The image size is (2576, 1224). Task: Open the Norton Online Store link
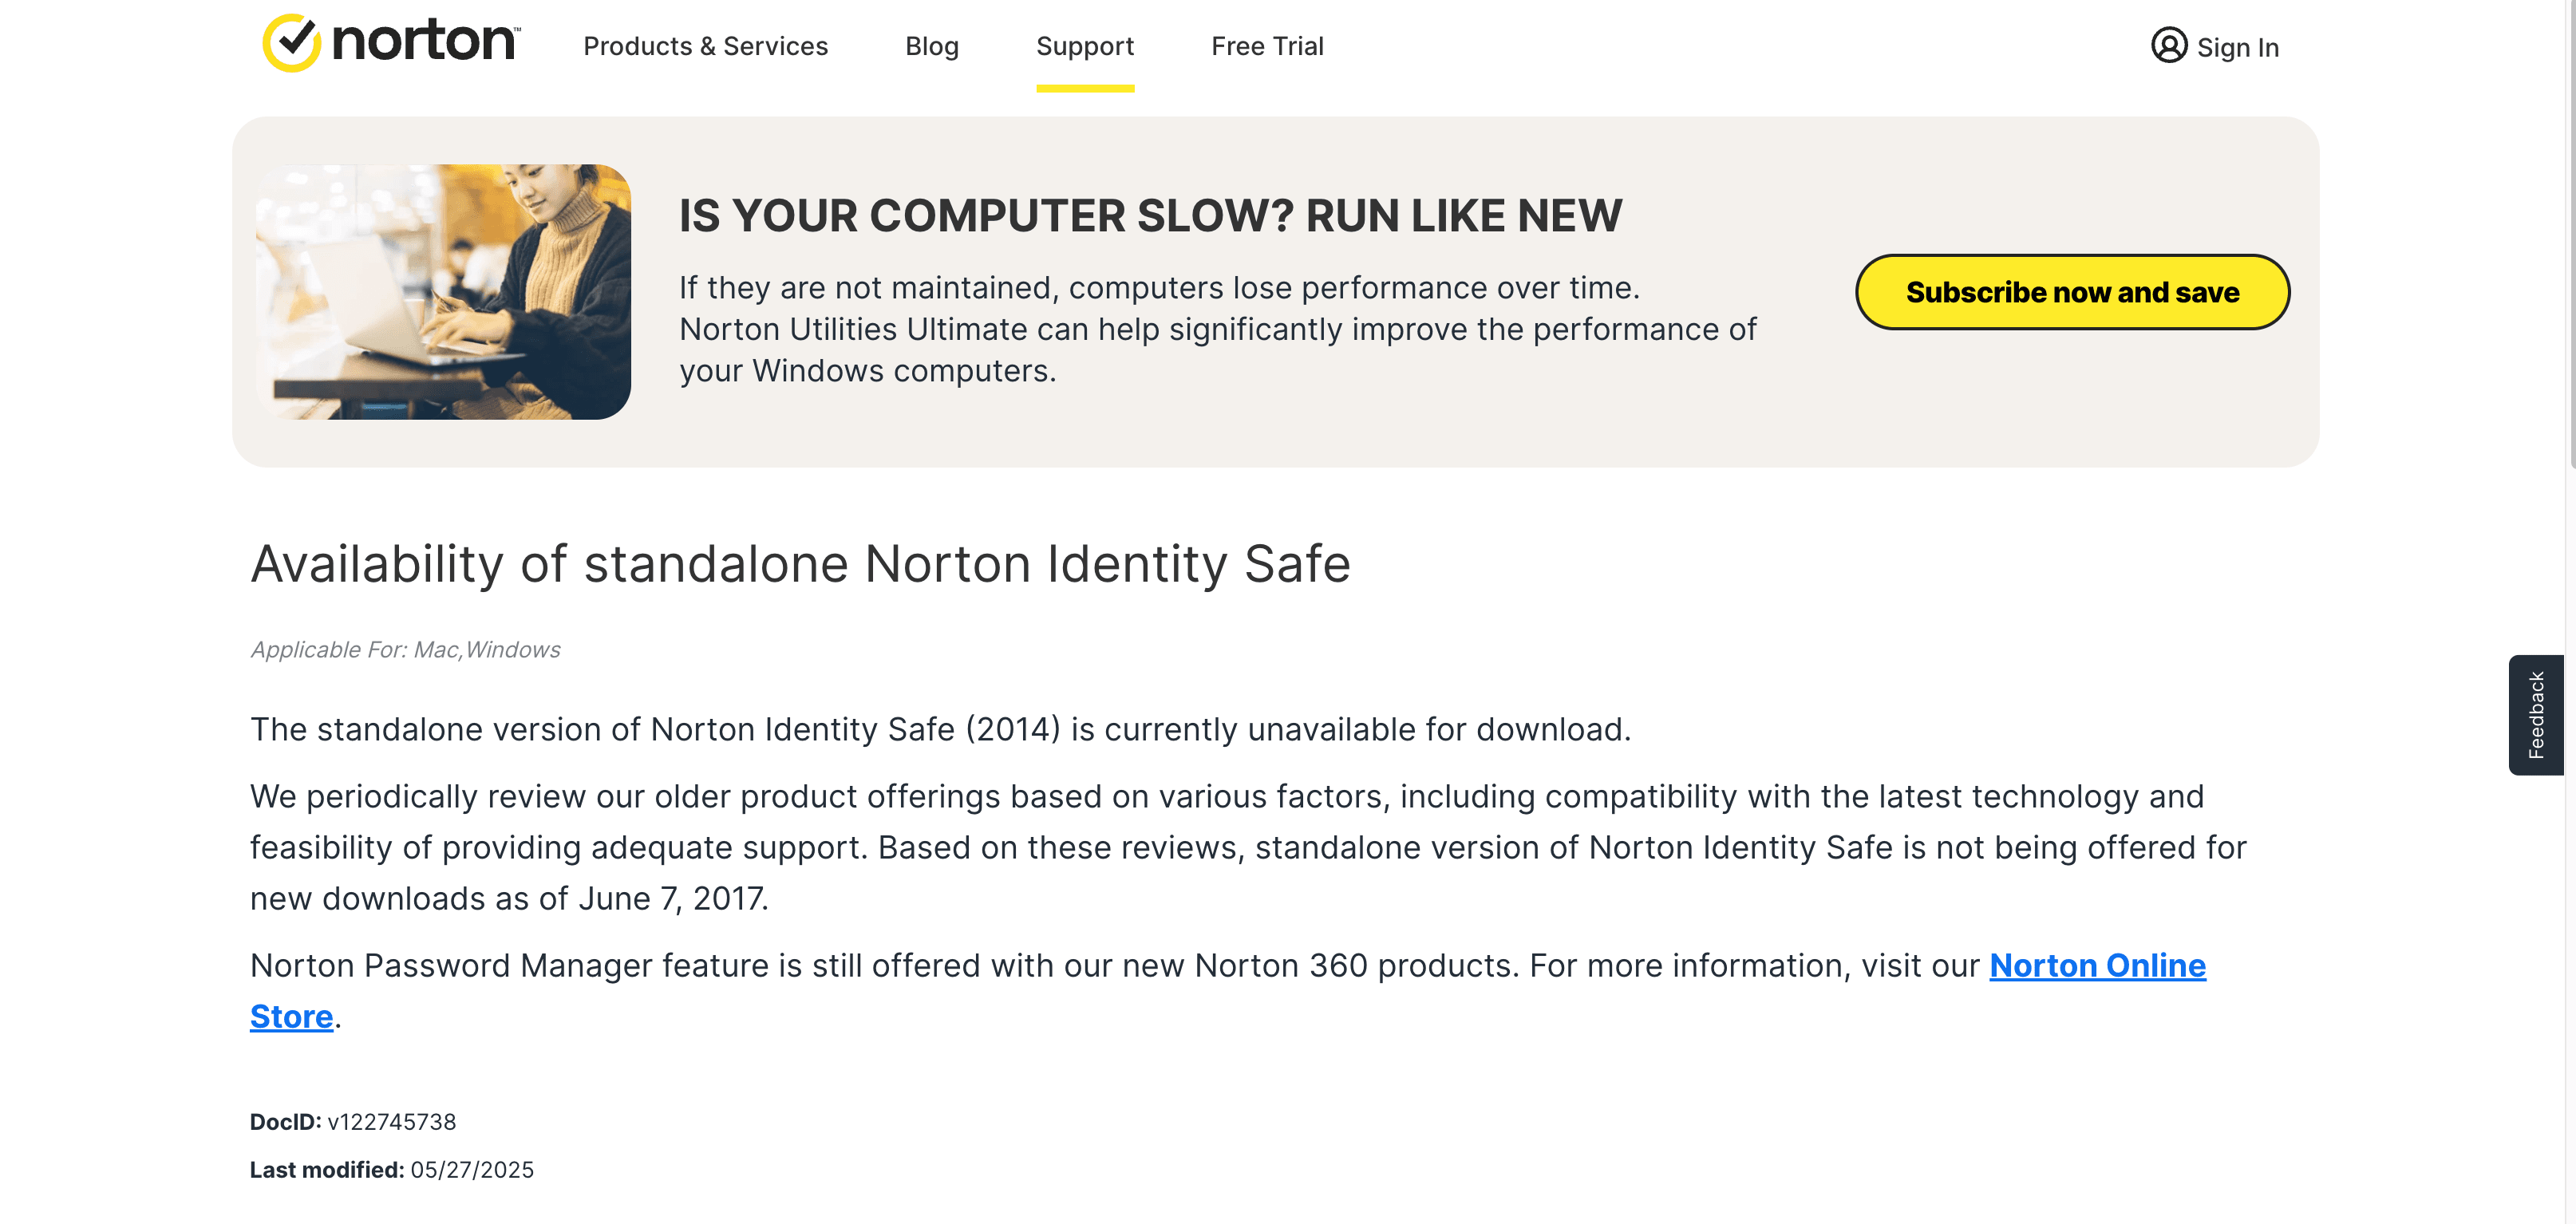(2096, 966)
